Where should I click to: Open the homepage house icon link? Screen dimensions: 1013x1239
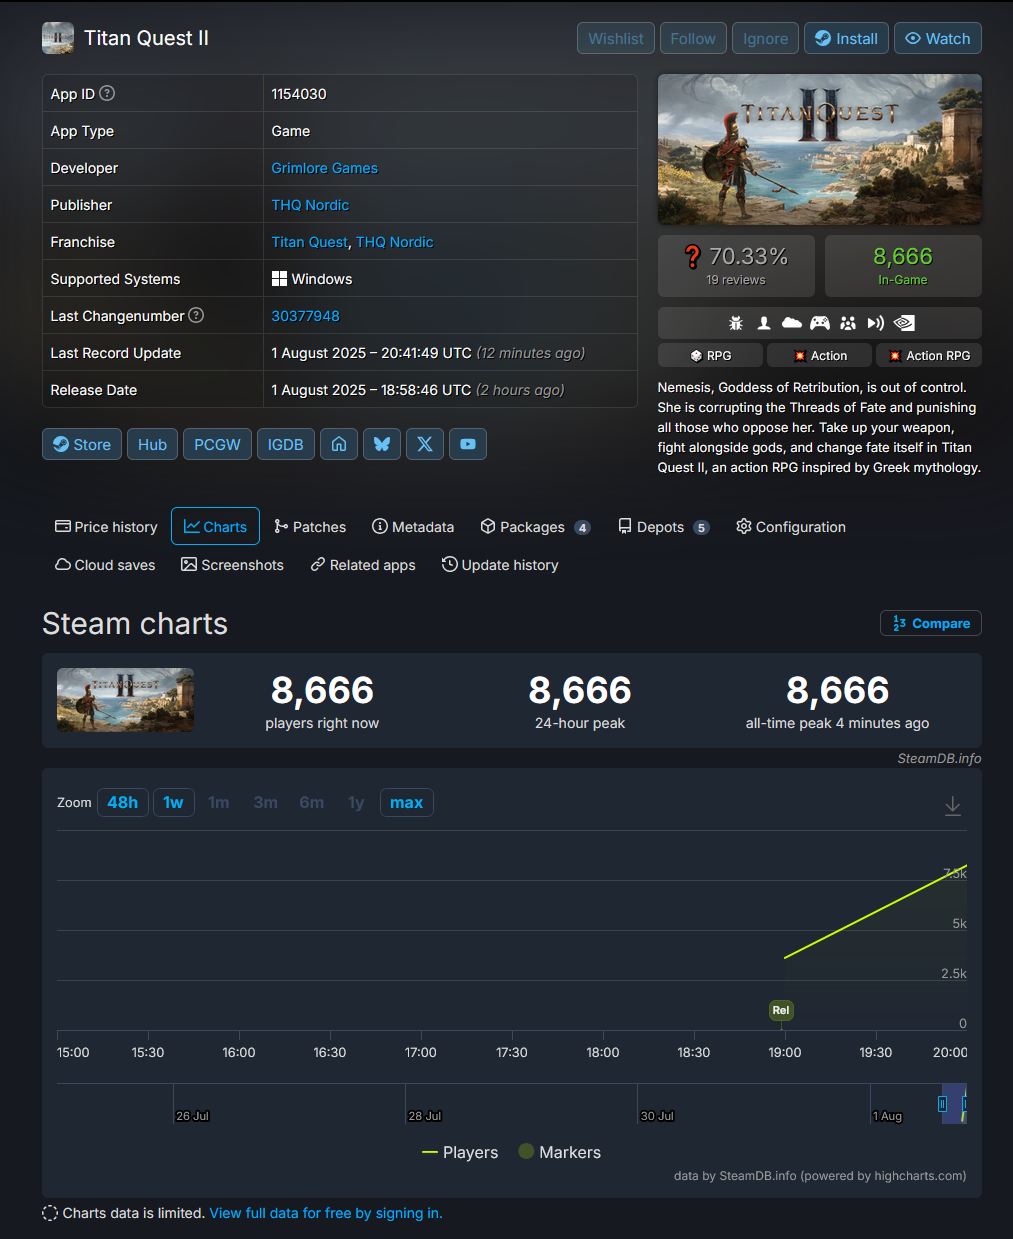tap(339, 444)
